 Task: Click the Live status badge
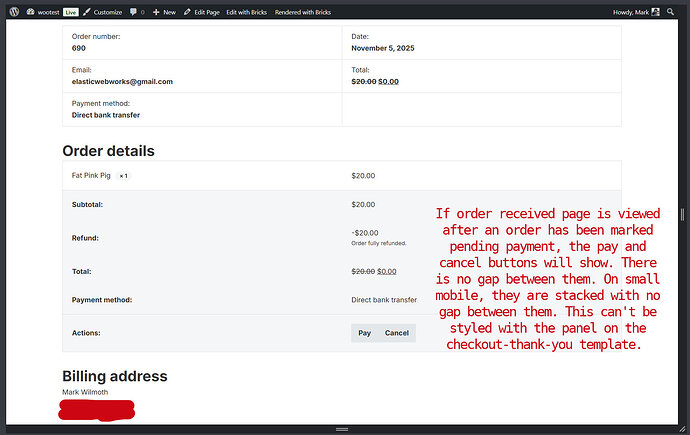(x=70, y=12)
